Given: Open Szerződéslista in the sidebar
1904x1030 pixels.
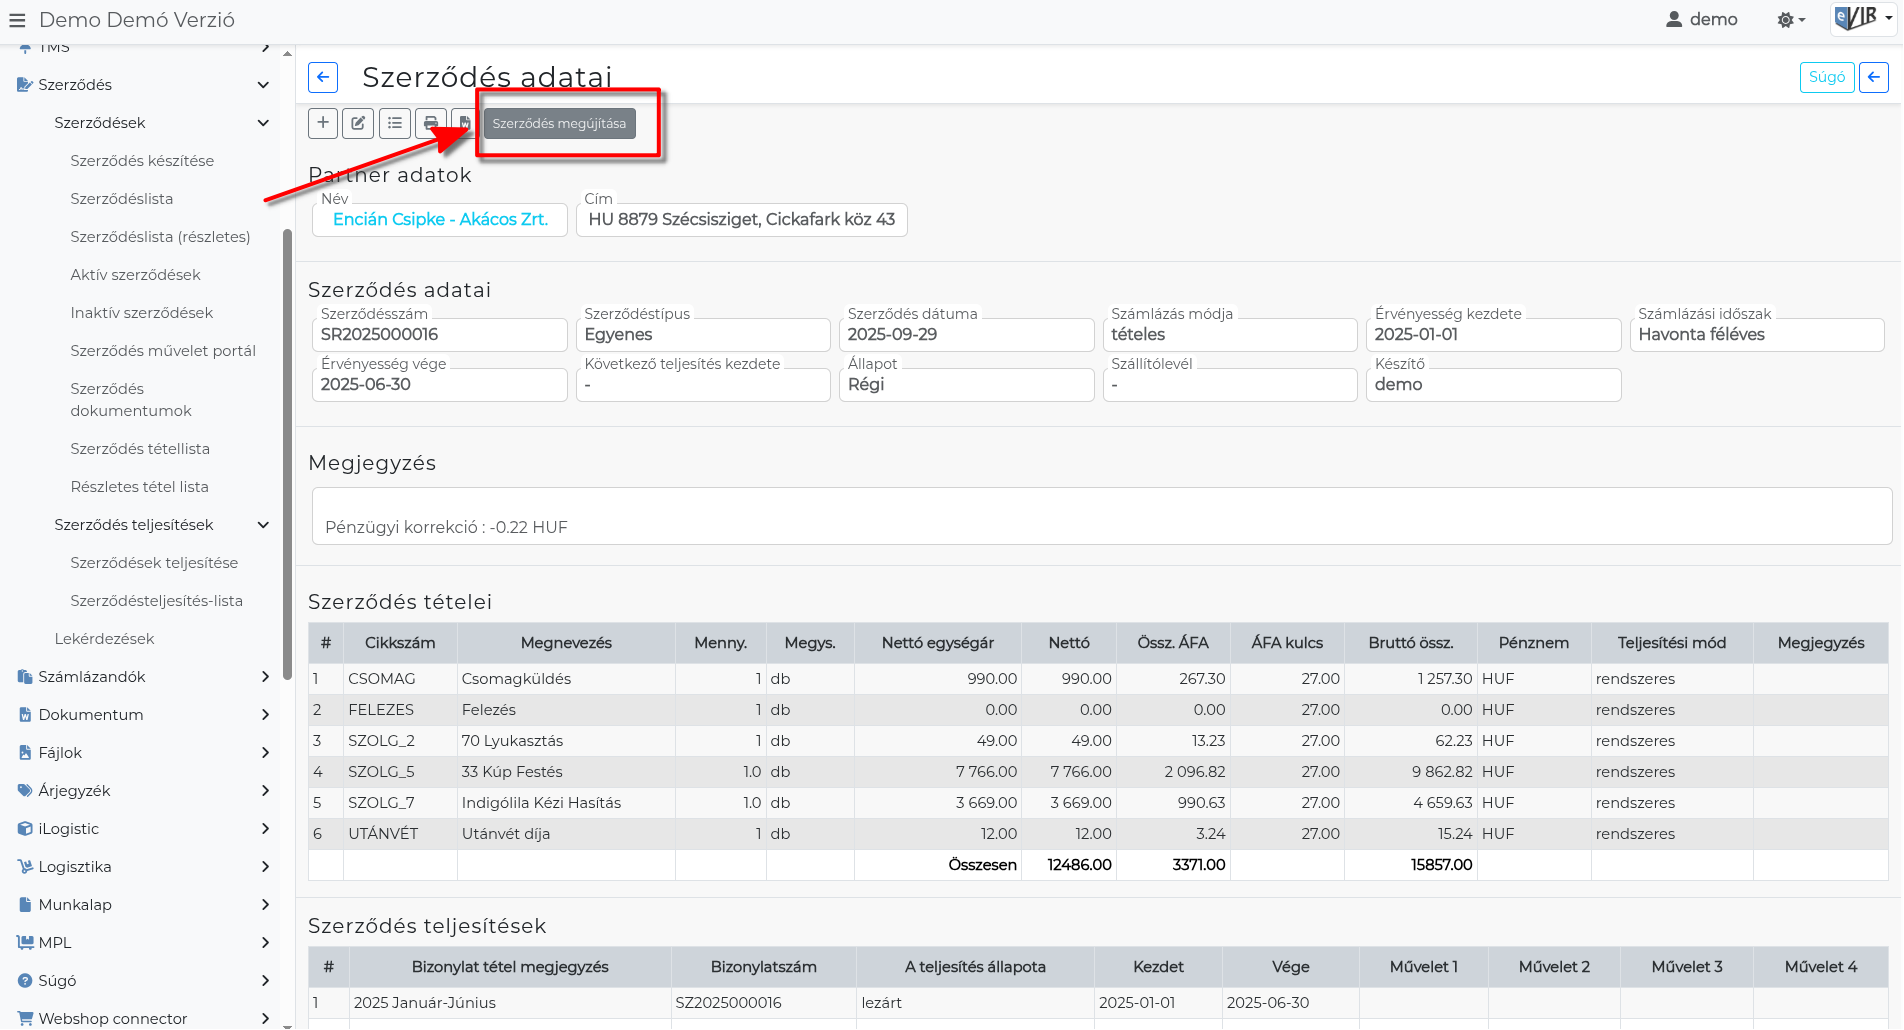Looking at the screenshot, I should coord(122,199).
